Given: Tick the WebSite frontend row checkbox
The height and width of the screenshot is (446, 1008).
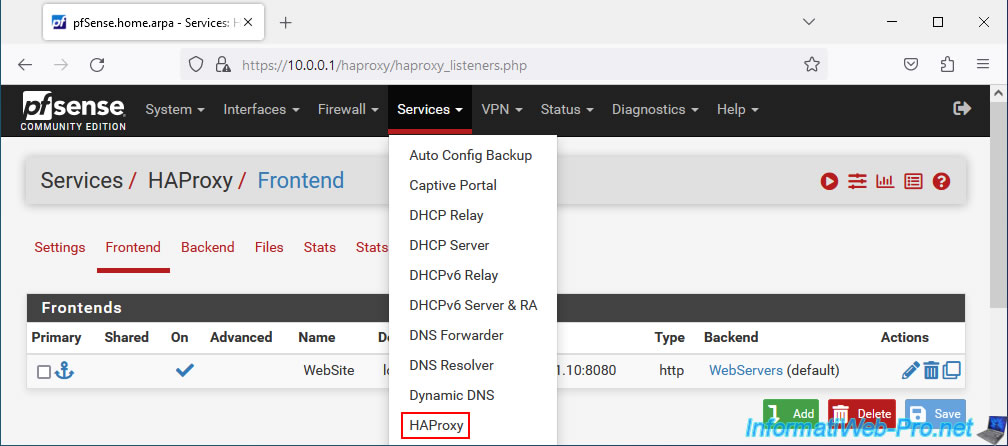Looking at the screenshot, I should point(44,371).
